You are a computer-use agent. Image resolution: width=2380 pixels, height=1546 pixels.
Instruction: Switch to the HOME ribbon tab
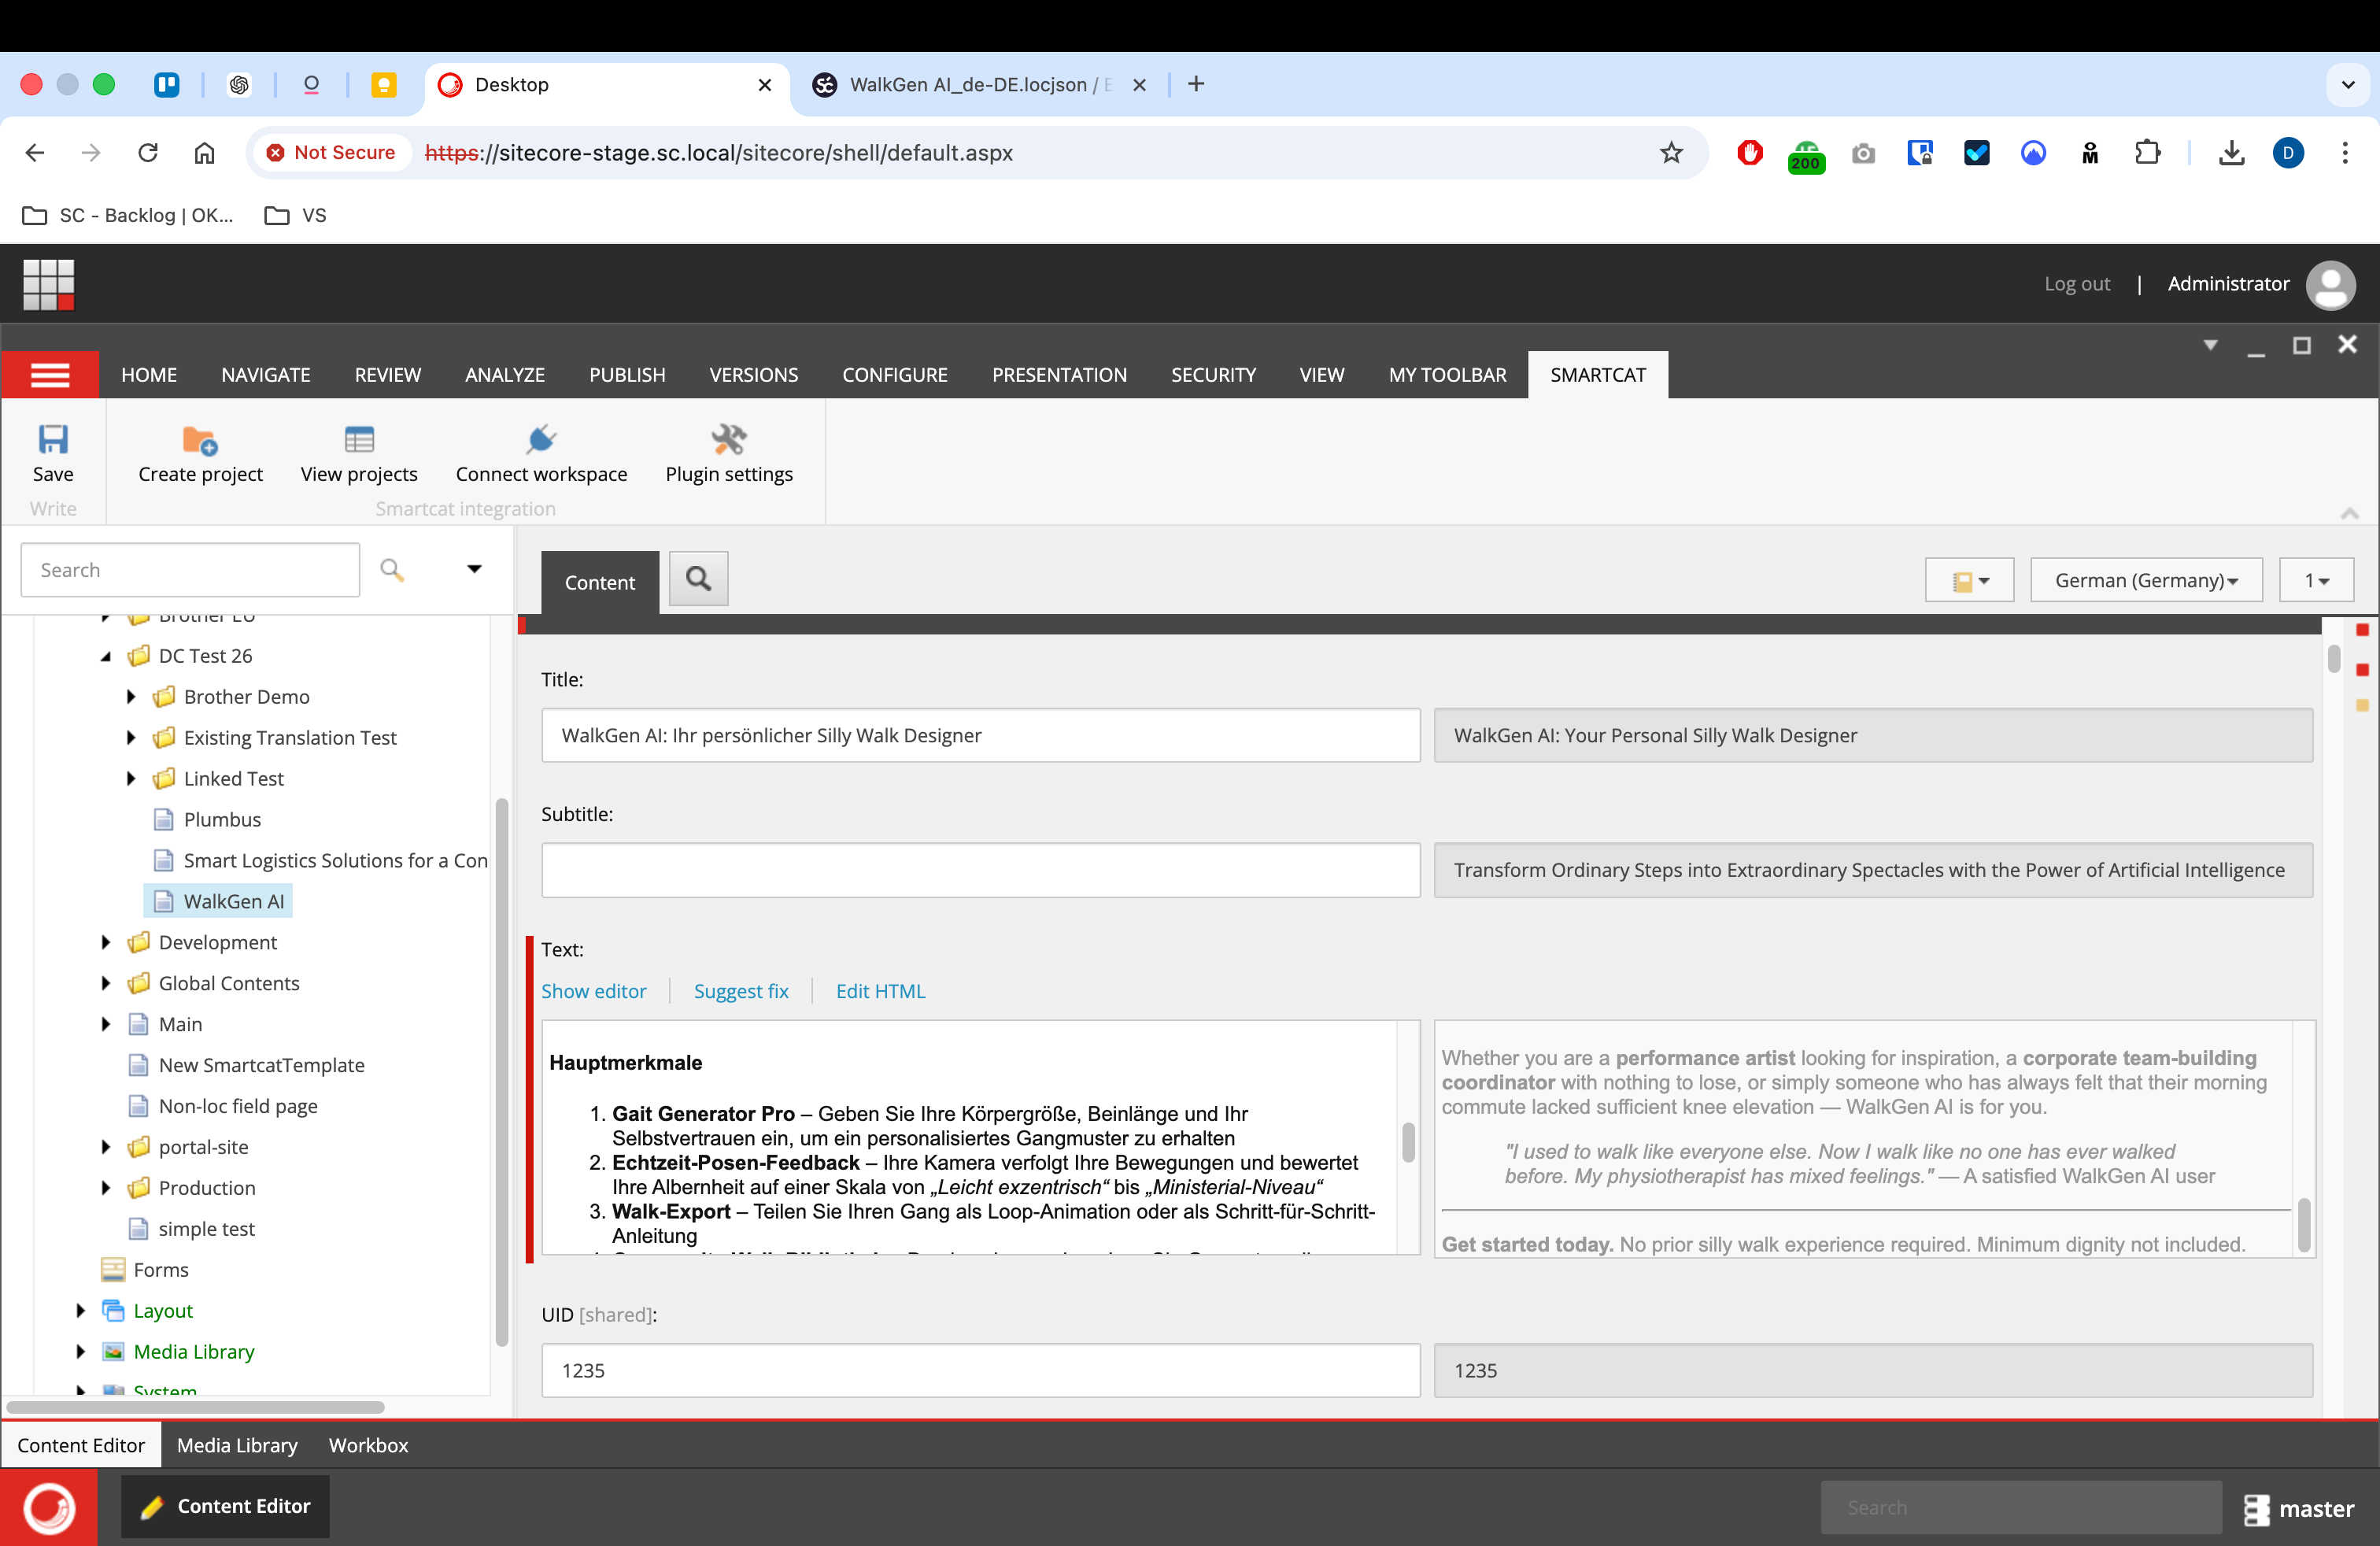[x=149, y=375]
